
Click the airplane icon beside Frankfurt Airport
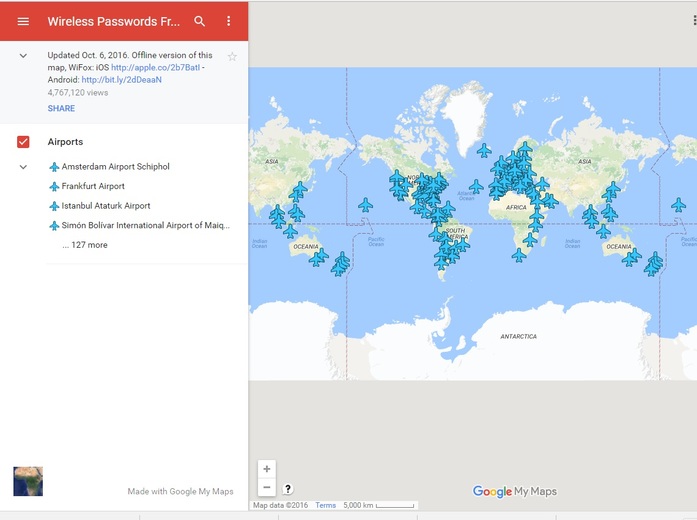click(54, 187)
